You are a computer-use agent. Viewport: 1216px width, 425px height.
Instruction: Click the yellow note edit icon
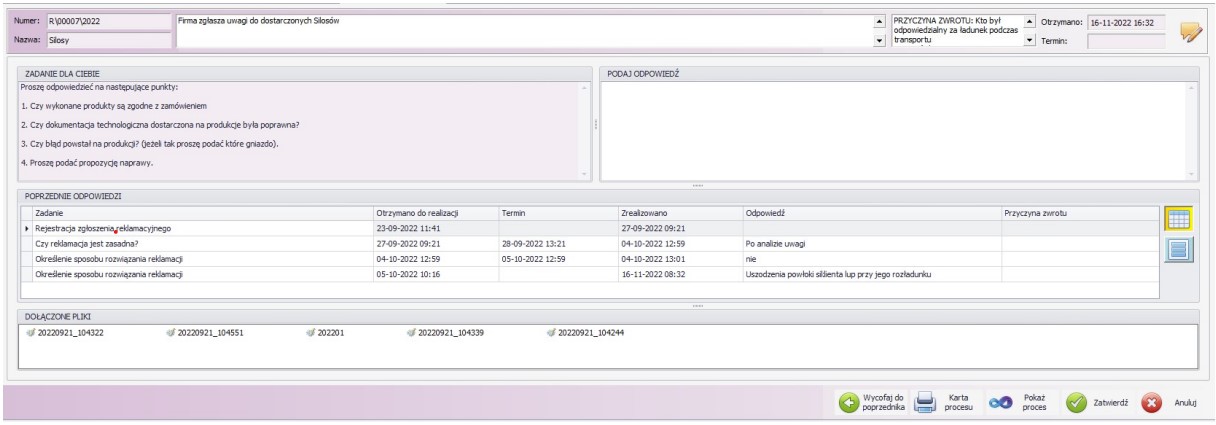coord(1189,31)
